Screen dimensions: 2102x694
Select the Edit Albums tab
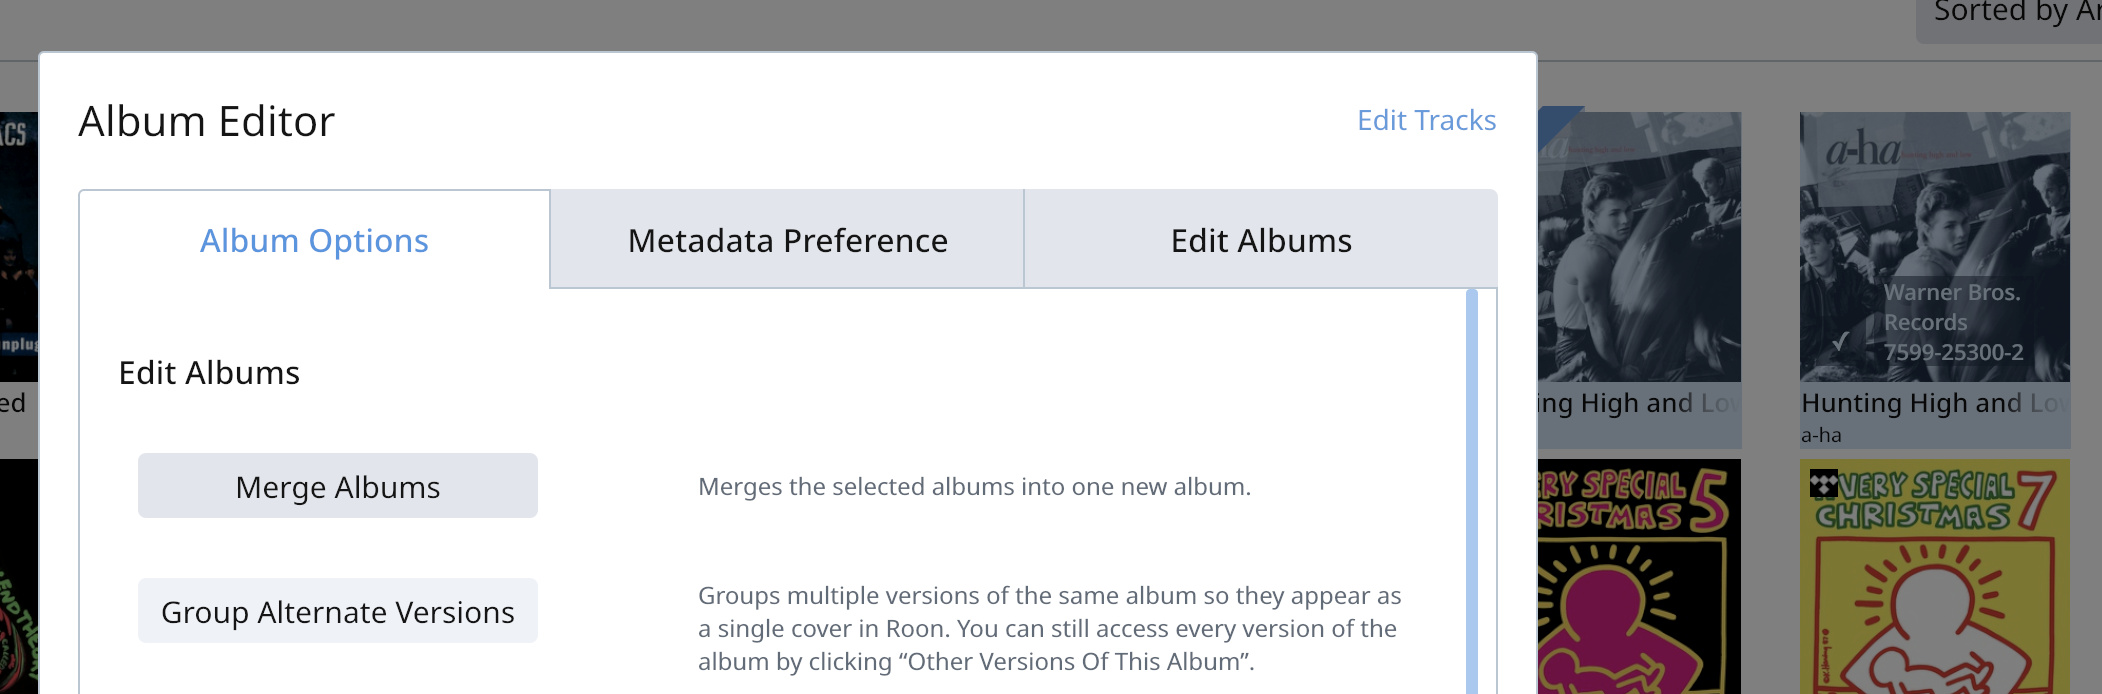(x=1261, y=240)
